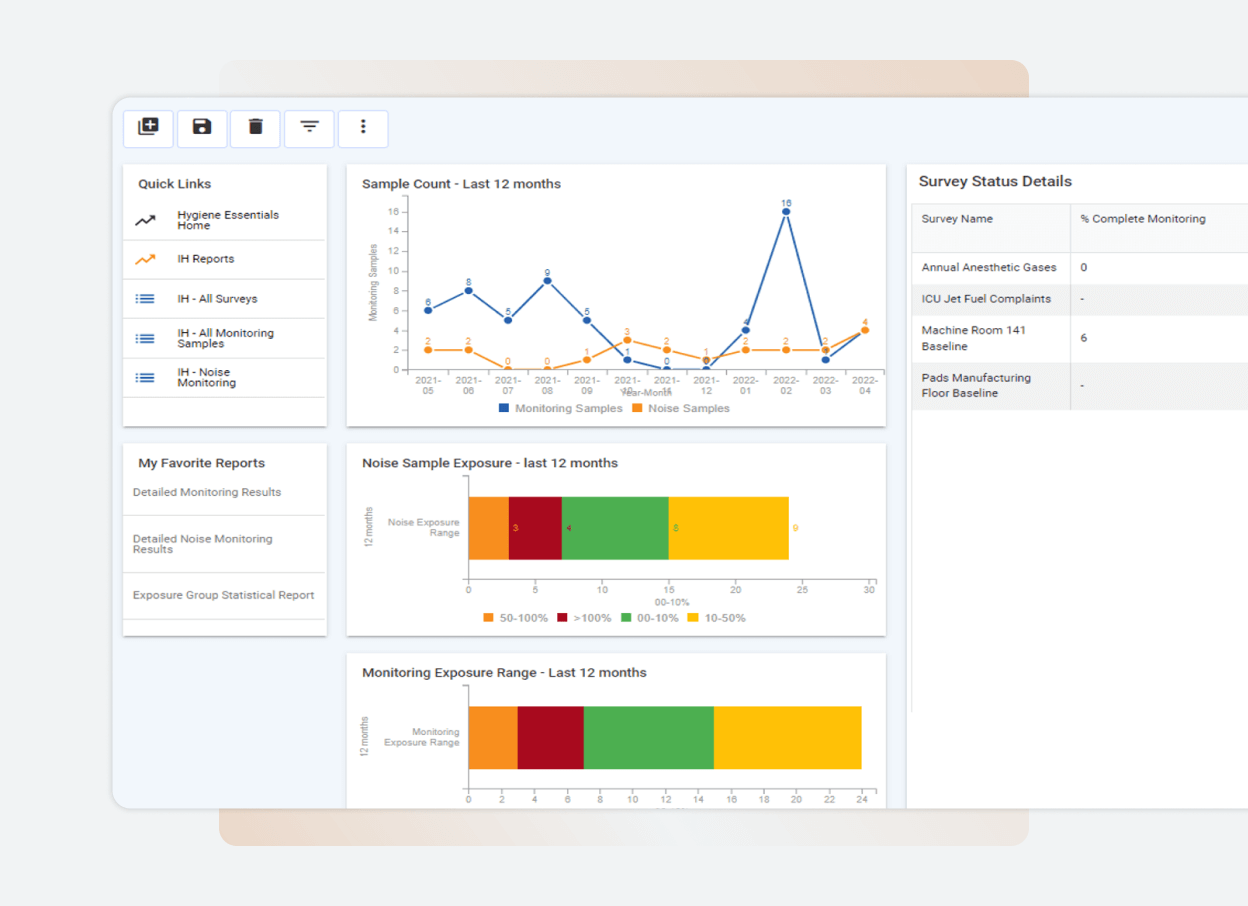The width and height of the screenshot is (1248, 906).
Task: Click the add new dashboard icon
Action: [148, 128]
